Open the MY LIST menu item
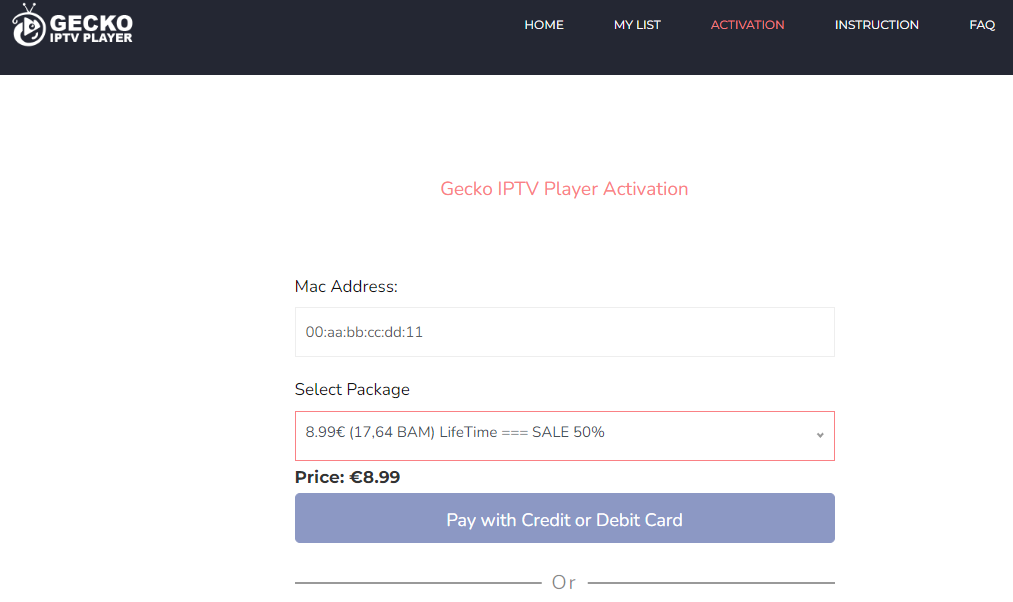 pyautogui.click(x=637, y=25)
